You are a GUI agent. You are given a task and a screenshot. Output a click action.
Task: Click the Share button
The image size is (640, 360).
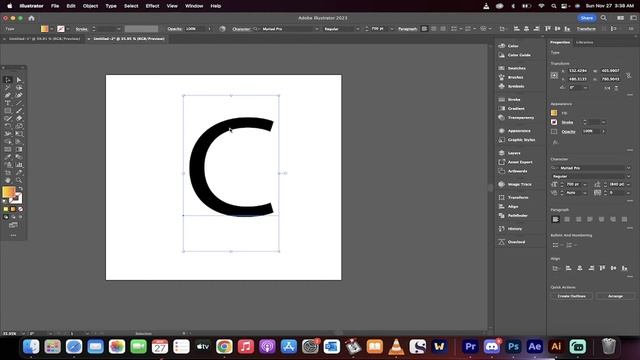(587, 18)
